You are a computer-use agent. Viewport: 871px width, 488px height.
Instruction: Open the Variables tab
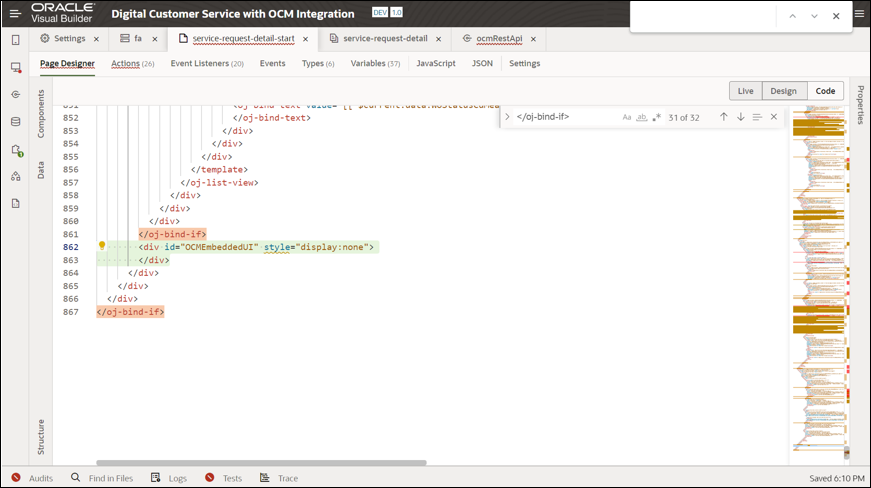[x=375, y=63]
